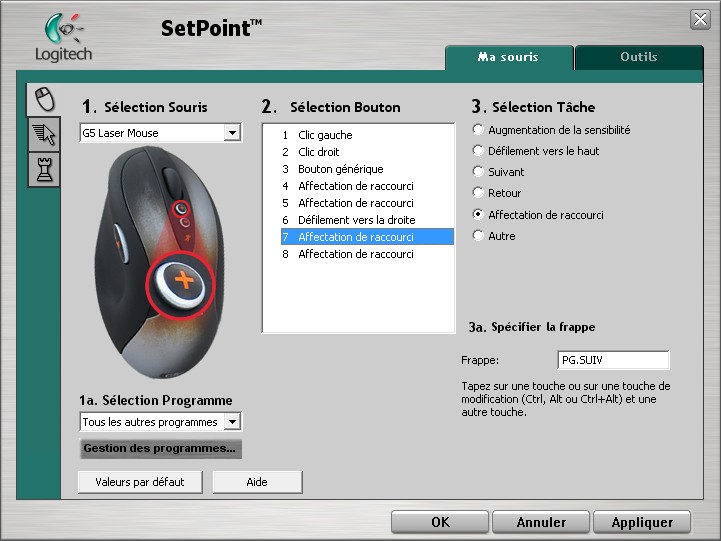The width and height of the screenshot is (721, 541).
Task: Confirm with the OK button
Action: click(x=440, y=522)
